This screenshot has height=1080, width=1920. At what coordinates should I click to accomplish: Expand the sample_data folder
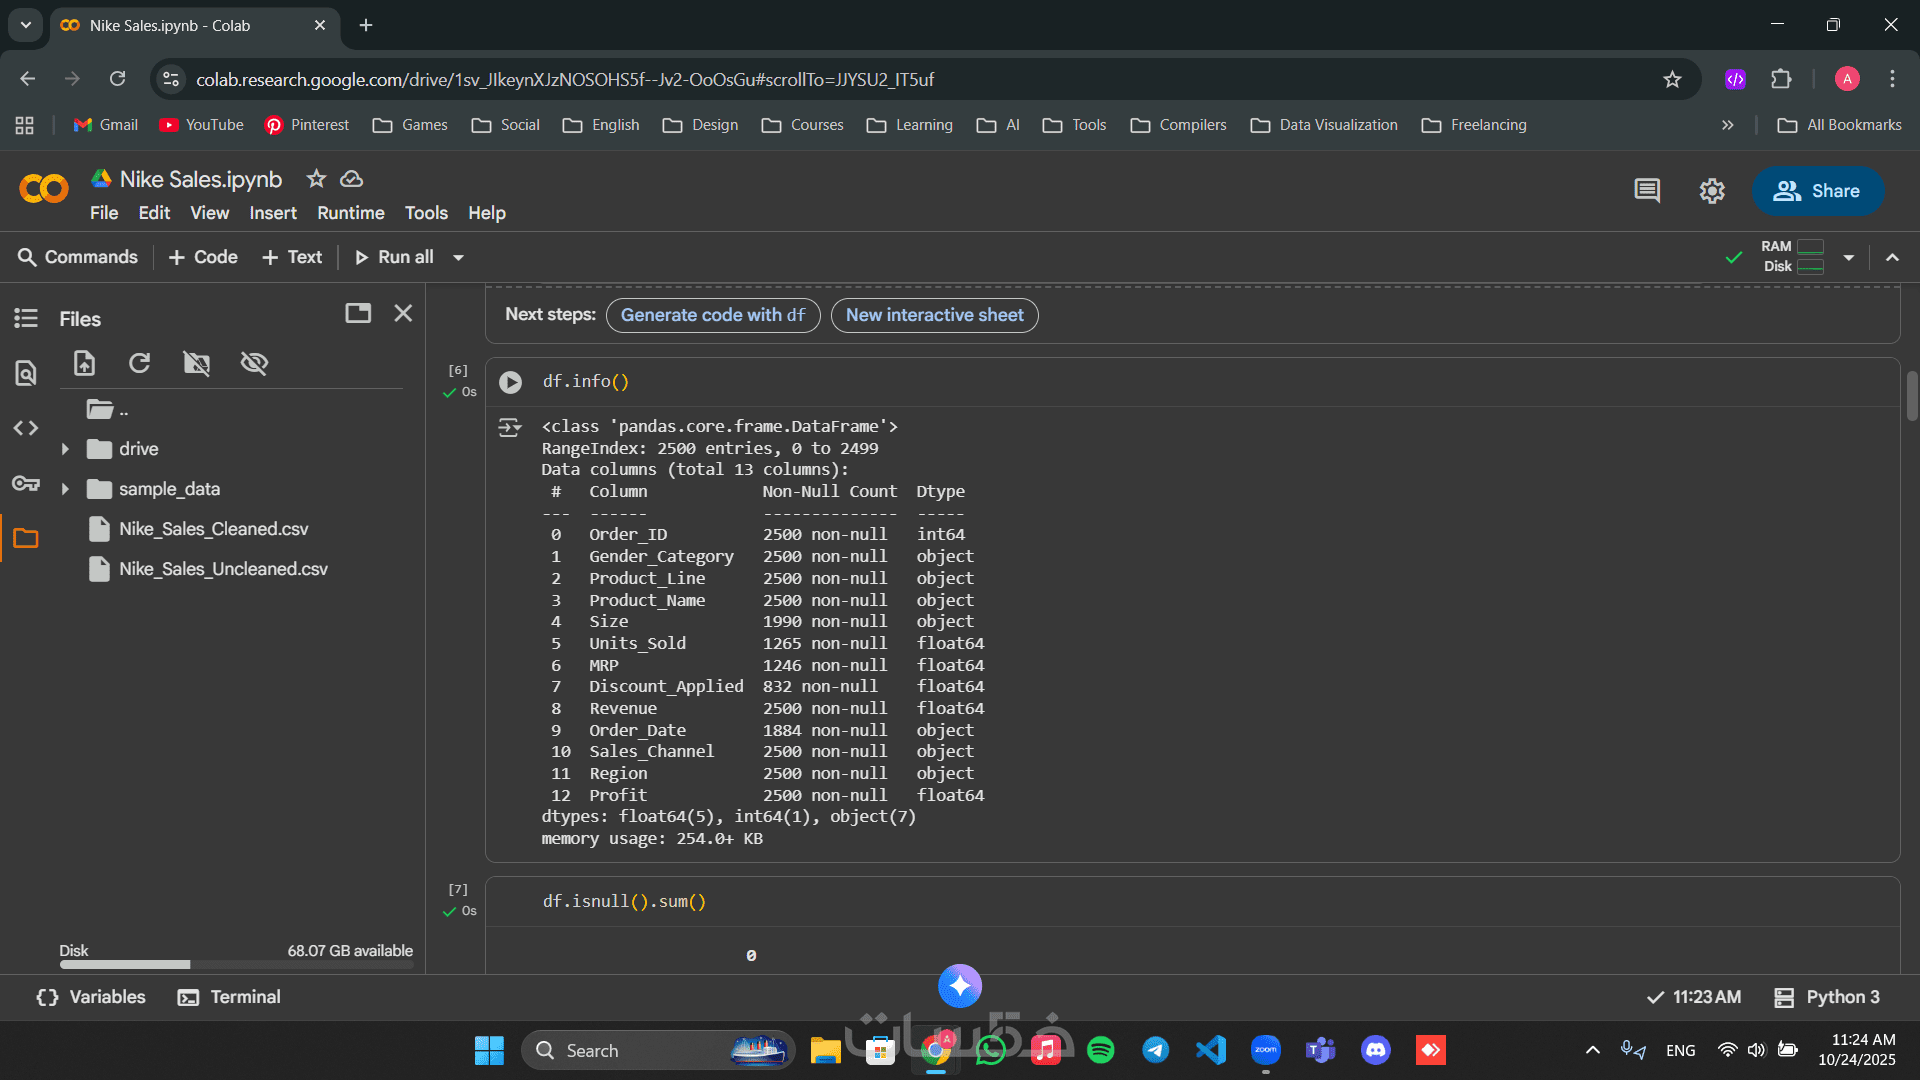tap(65, 489)
